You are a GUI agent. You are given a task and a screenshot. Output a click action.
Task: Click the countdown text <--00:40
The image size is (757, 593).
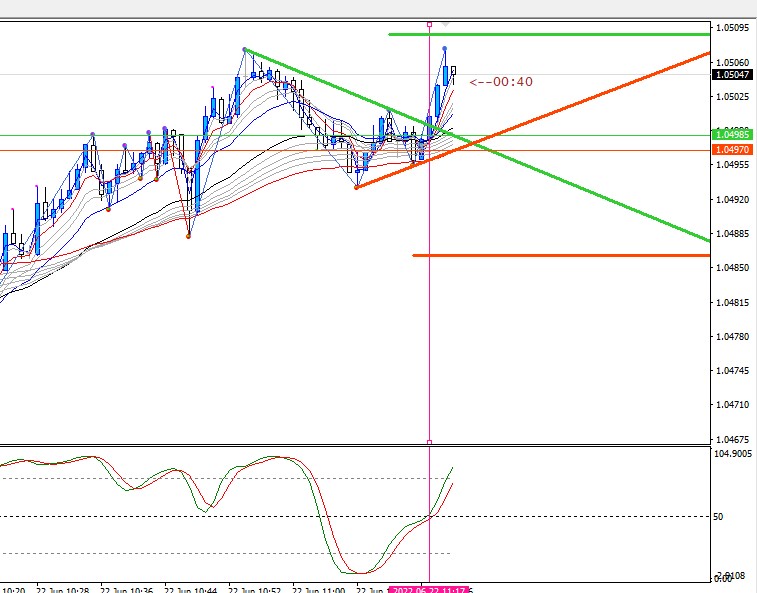[x=501, y=82]
